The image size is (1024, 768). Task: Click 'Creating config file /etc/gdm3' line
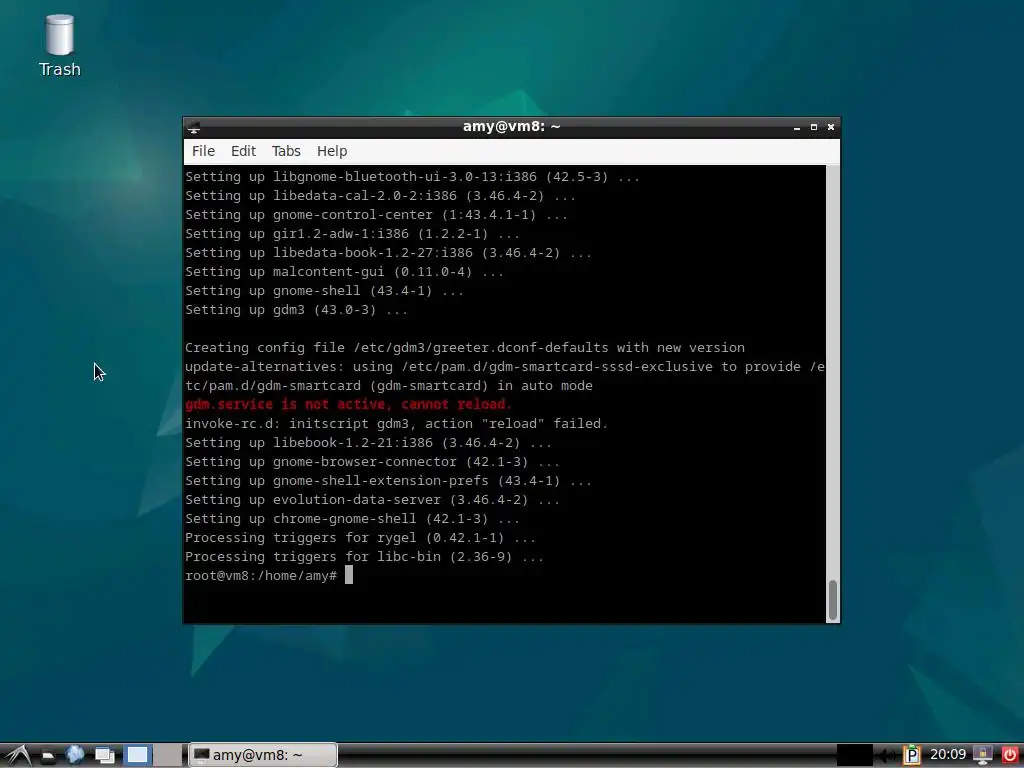click(464, 347)
